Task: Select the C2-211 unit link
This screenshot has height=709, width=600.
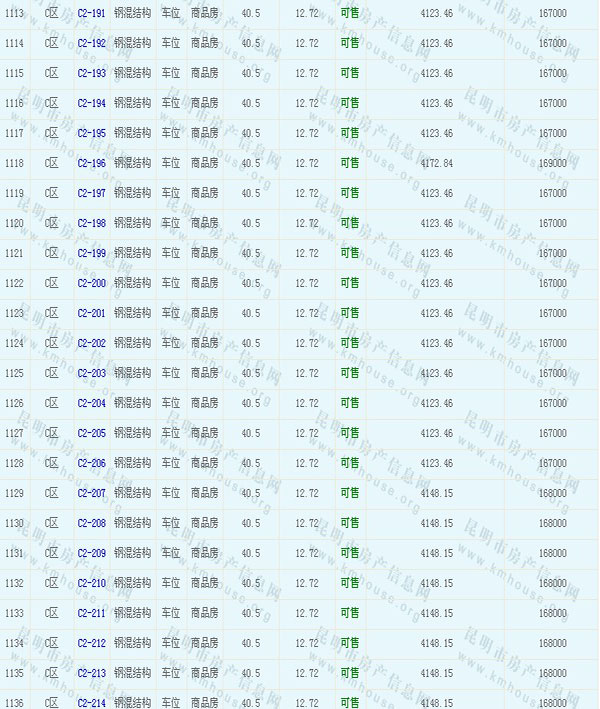Action: (x=91, y=614)
